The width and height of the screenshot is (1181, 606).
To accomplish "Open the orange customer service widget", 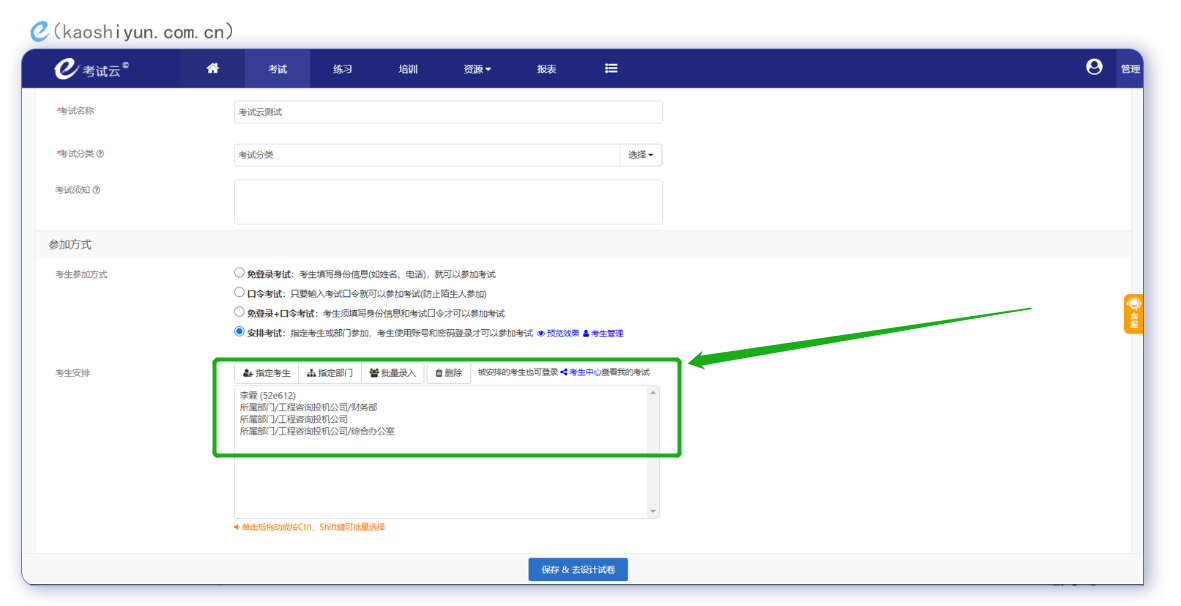I will [x=1133, y=314].
